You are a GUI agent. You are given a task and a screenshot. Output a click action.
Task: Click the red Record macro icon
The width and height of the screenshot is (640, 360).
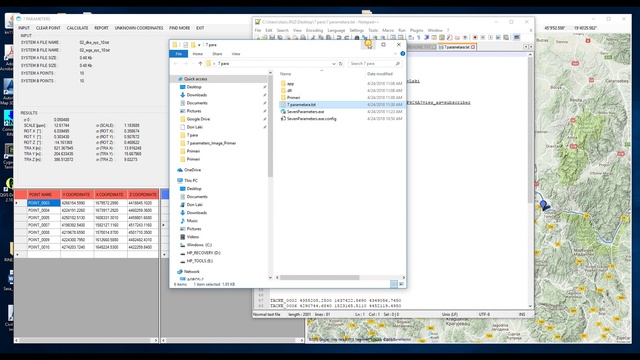[475, 38]
